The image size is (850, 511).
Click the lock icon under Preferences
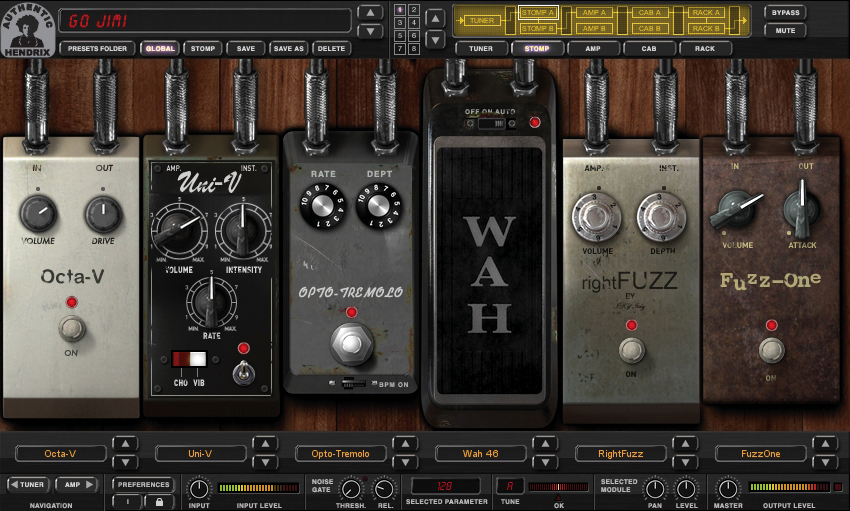pos(159,502)
